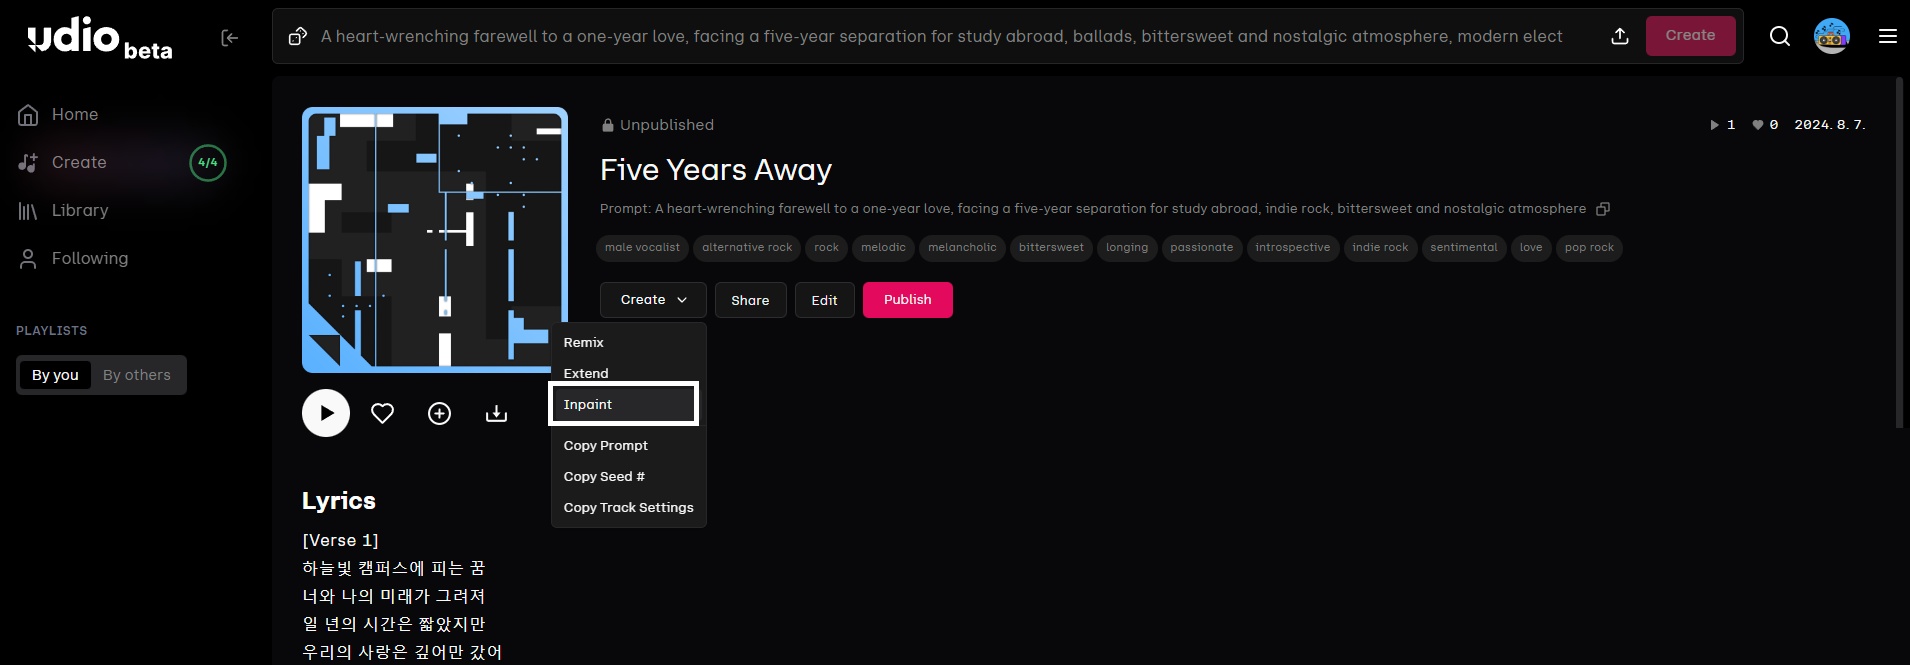Open the hamburger menu icon
1910x665 pixels.
[1887, 36]
